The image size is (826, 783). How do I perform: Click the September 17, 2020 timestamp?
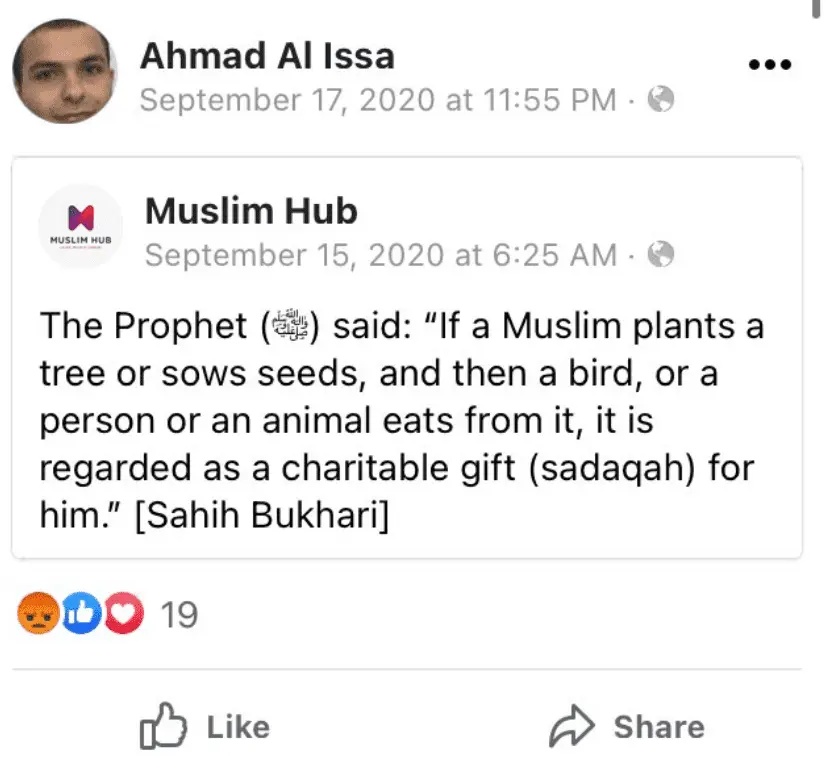[378, 100]
